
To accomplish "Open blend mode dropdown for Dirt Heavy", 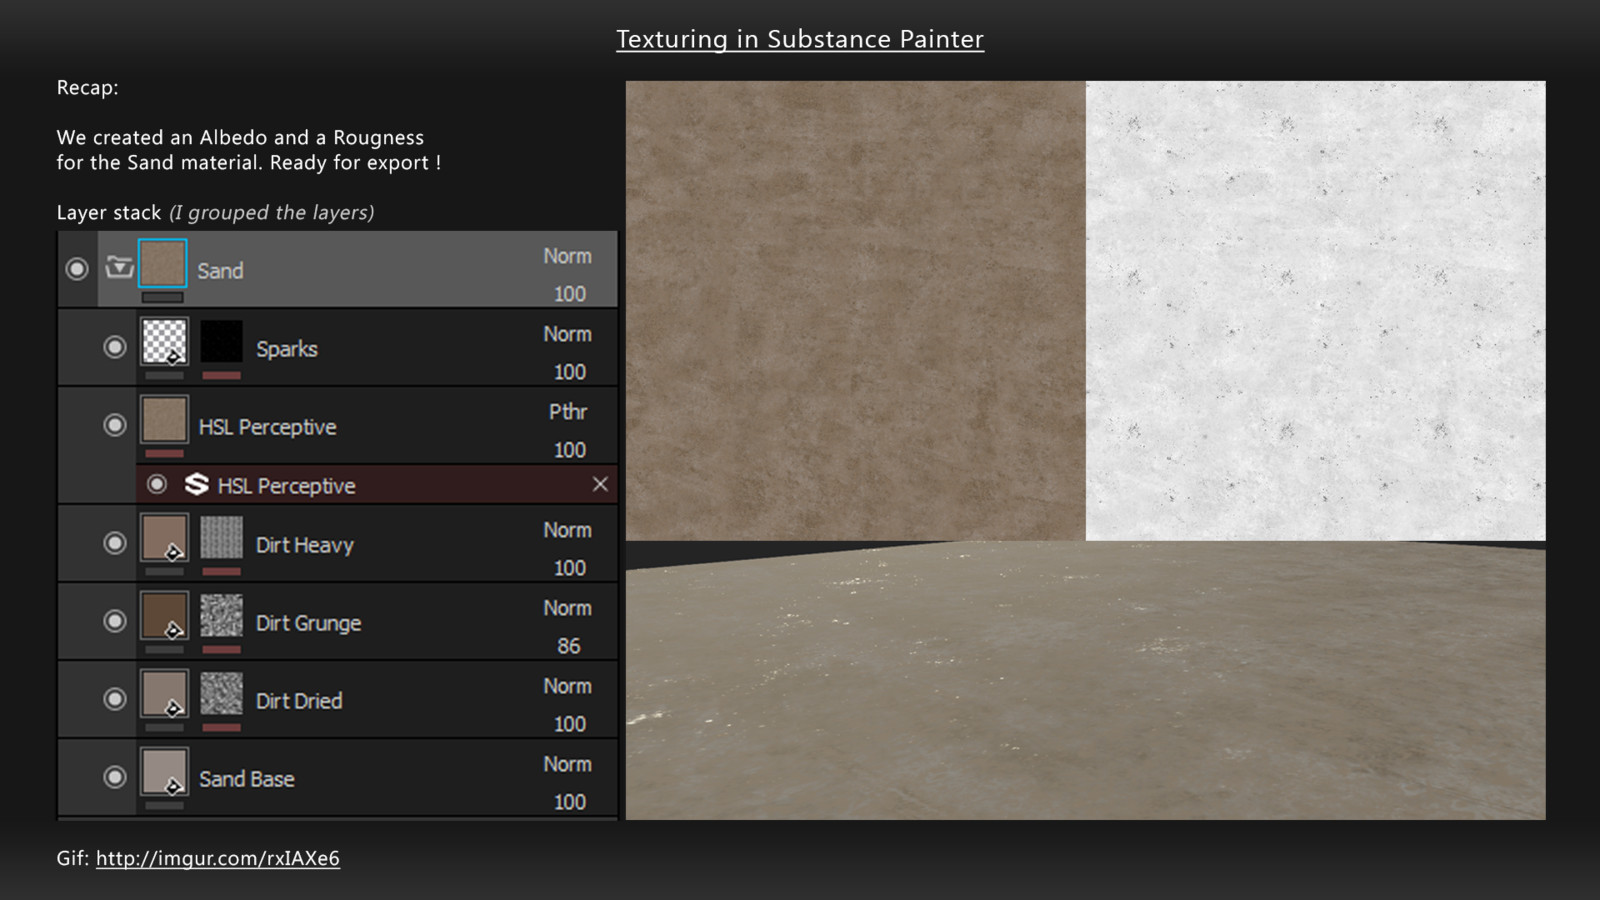I will [x=567, y=530].
